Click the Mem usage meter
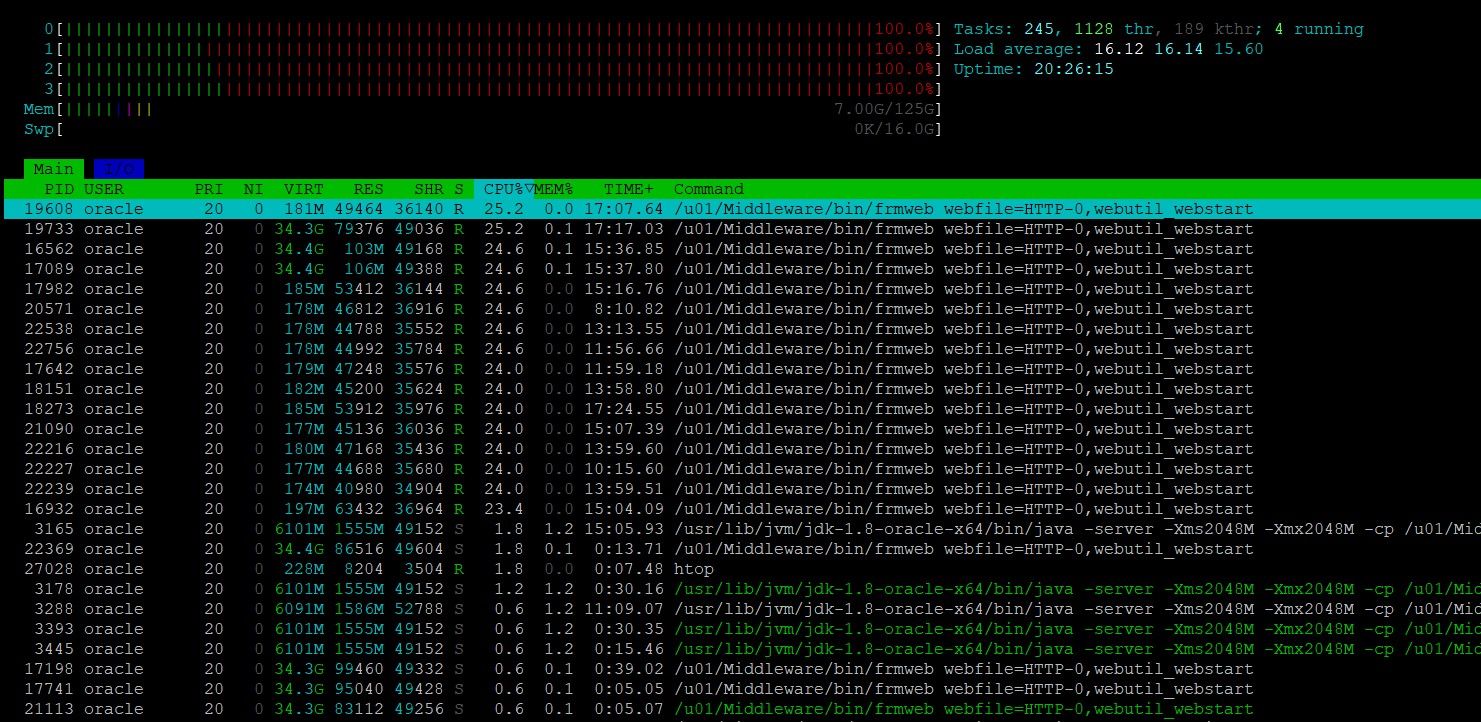1481x722 pixels. (483, 109)
